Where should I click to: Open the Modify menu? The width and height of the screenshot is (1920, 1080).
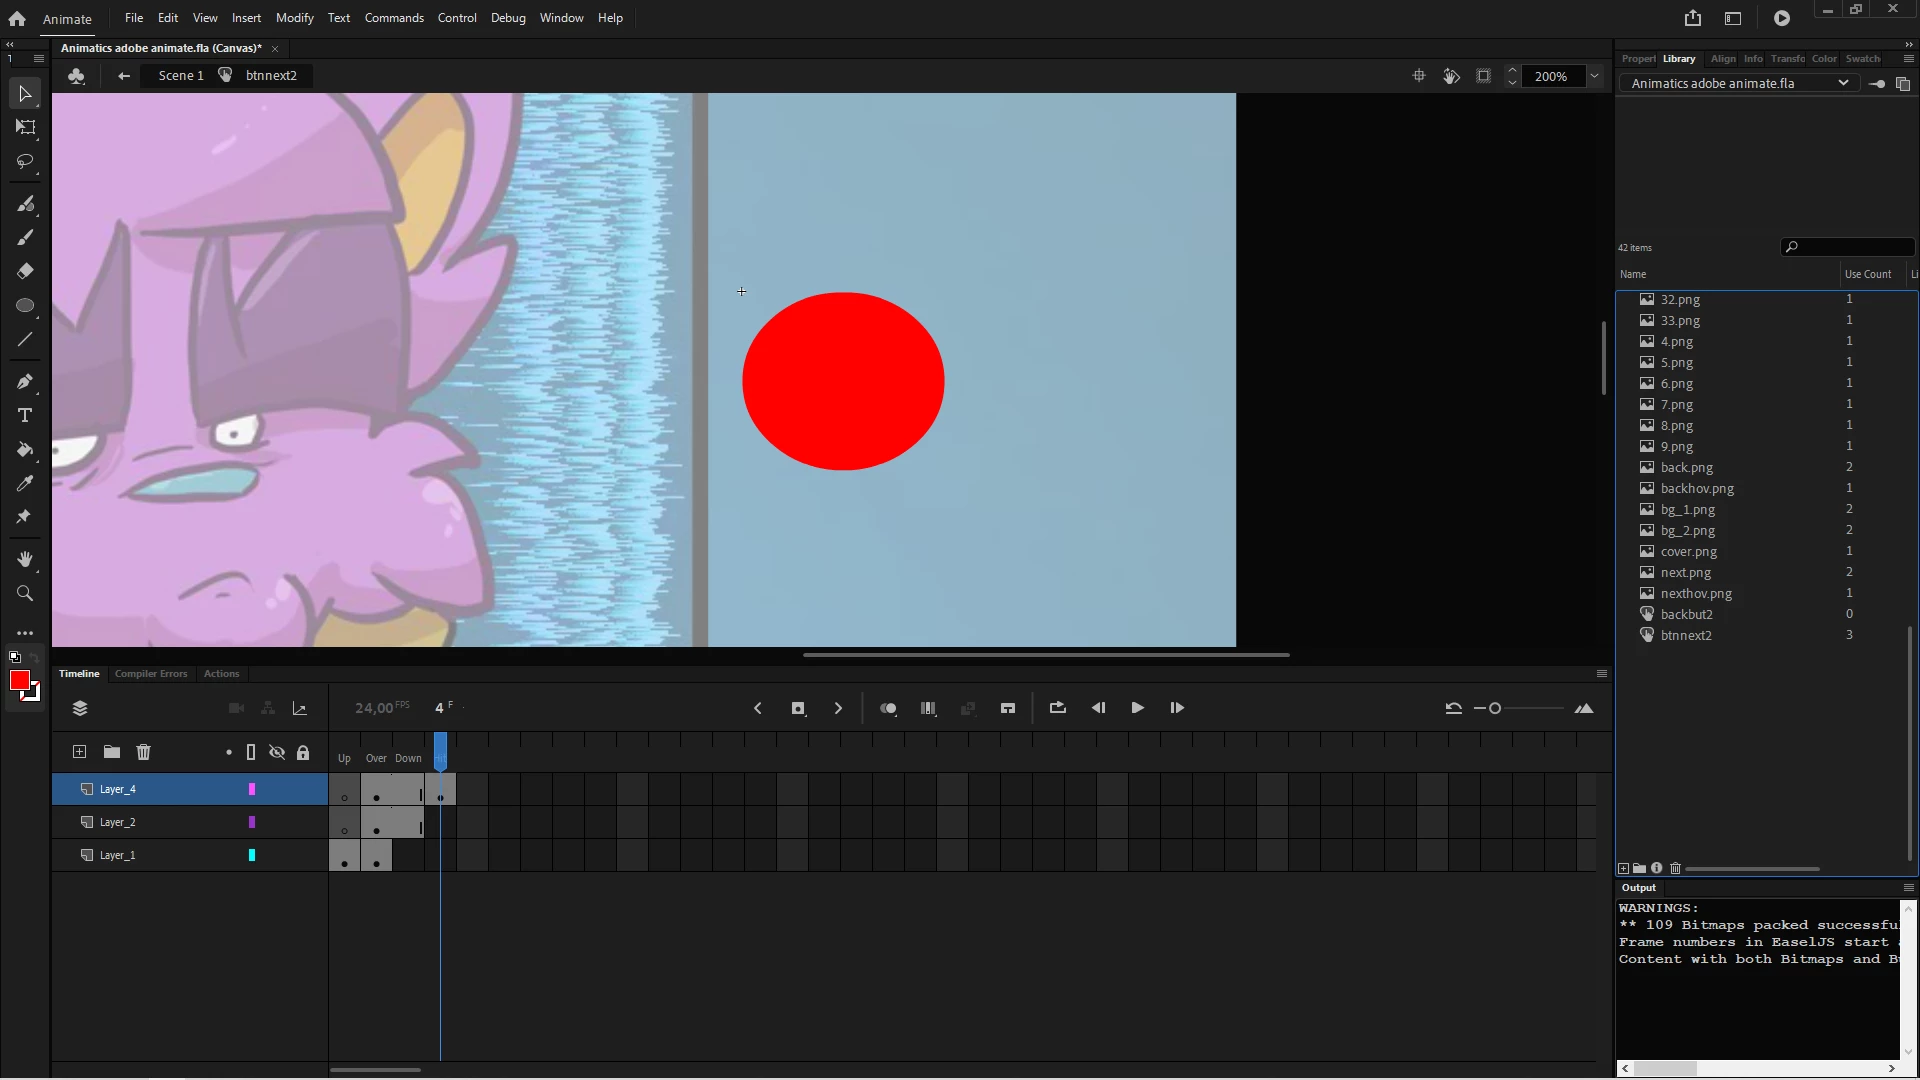tap(294, 18)
